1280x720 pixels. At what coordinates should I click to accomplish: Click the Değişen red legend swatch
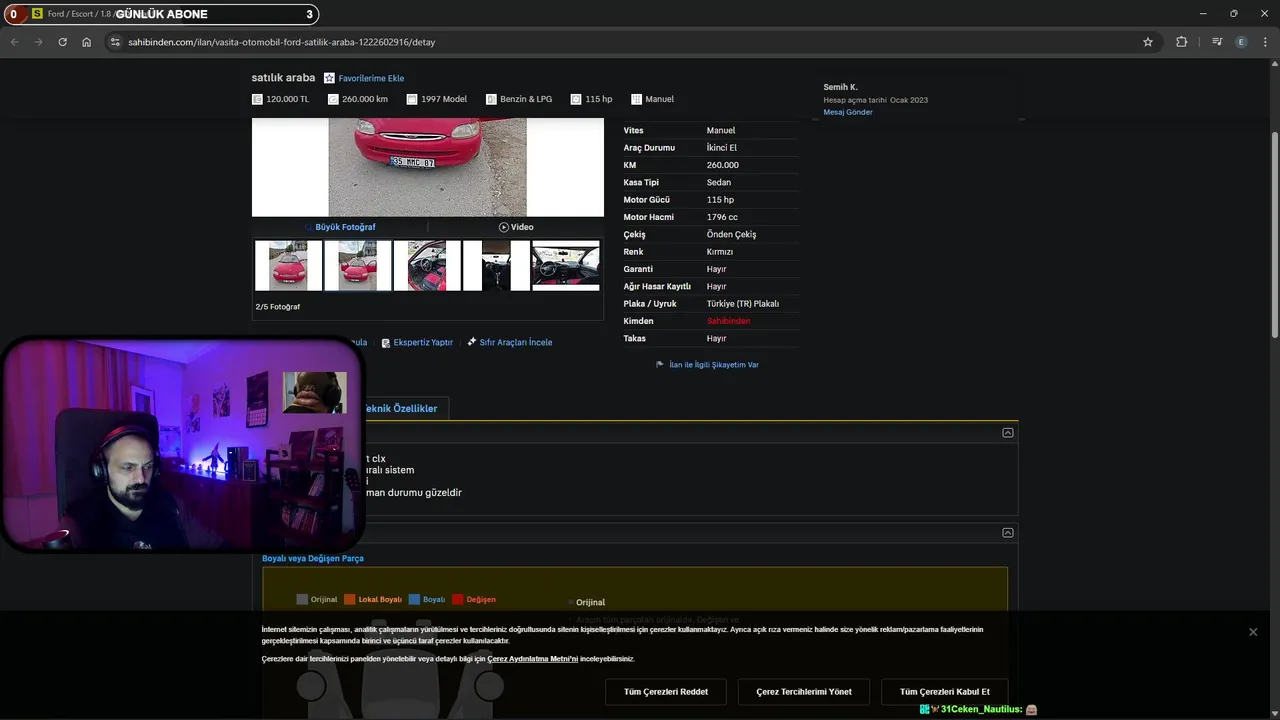pyautogui.click(x=458, y=599)
